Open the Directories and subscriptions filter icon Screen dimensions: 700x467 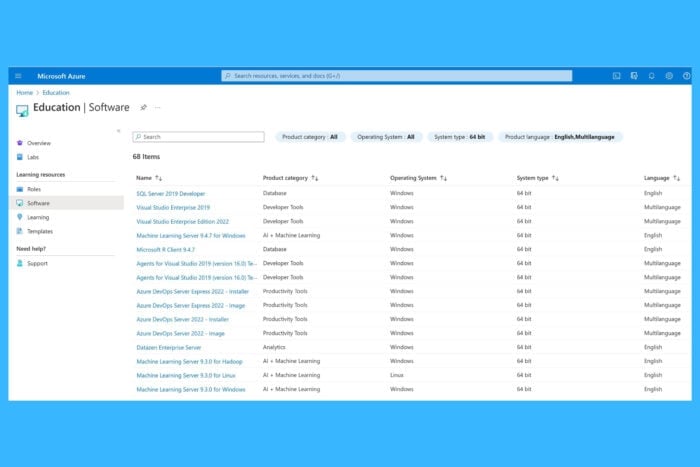634,76
